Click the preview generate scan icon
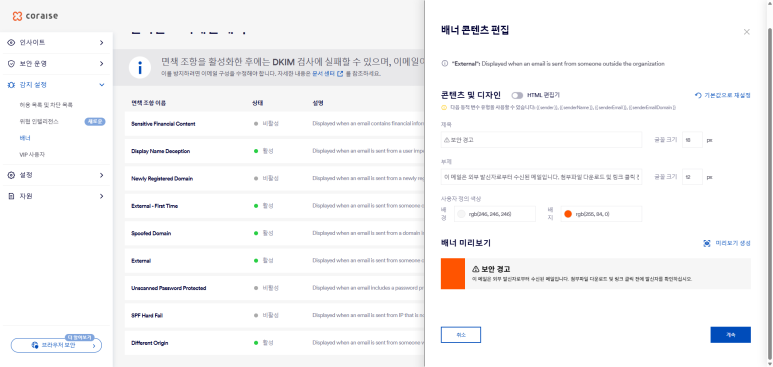773x367 pixels. click(707, 243)
